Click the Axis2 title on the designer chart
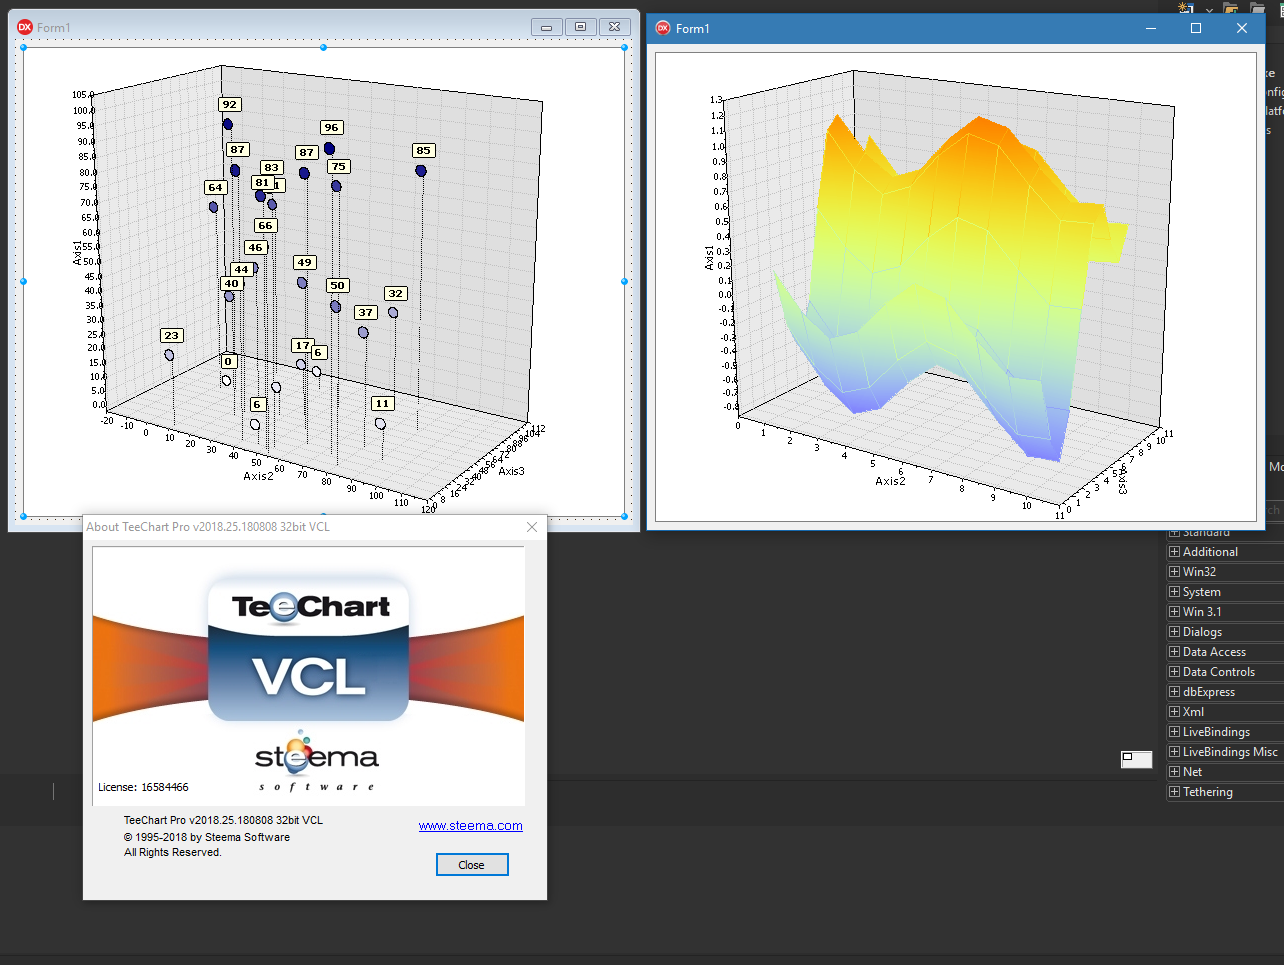 coord(258,476)
